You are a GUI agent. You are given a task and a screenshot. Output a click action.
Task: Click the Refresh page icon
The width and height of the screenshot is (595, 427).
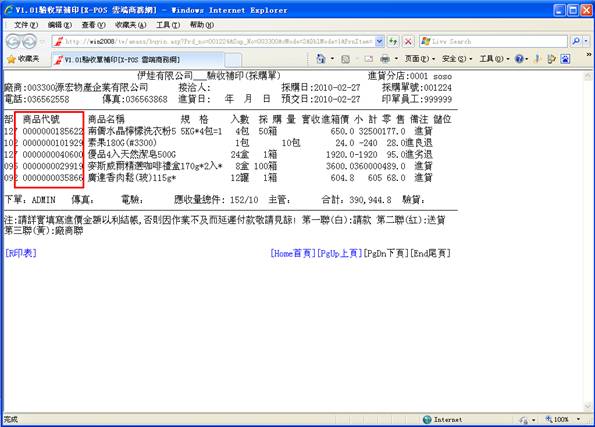[394, 41]
